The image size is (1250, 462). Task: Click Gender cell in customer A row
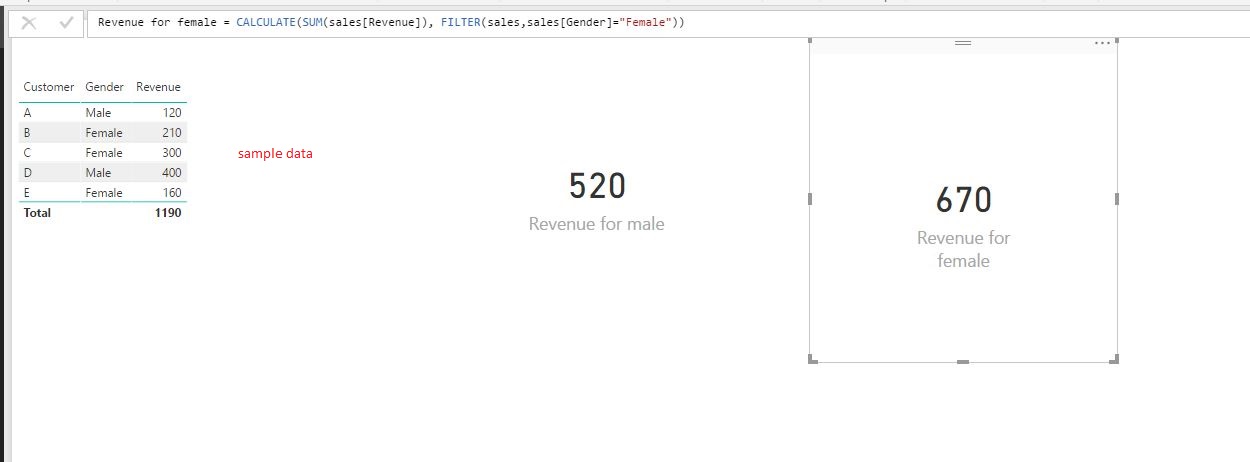[98, 113]
